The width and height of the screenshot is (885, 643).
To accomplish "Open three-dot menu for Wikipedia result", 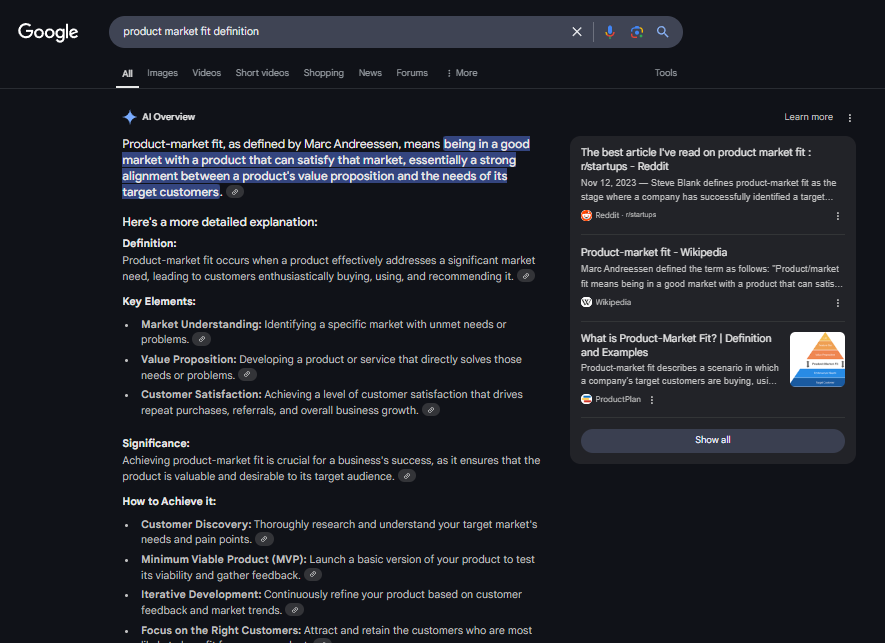I will pos(838,303).
